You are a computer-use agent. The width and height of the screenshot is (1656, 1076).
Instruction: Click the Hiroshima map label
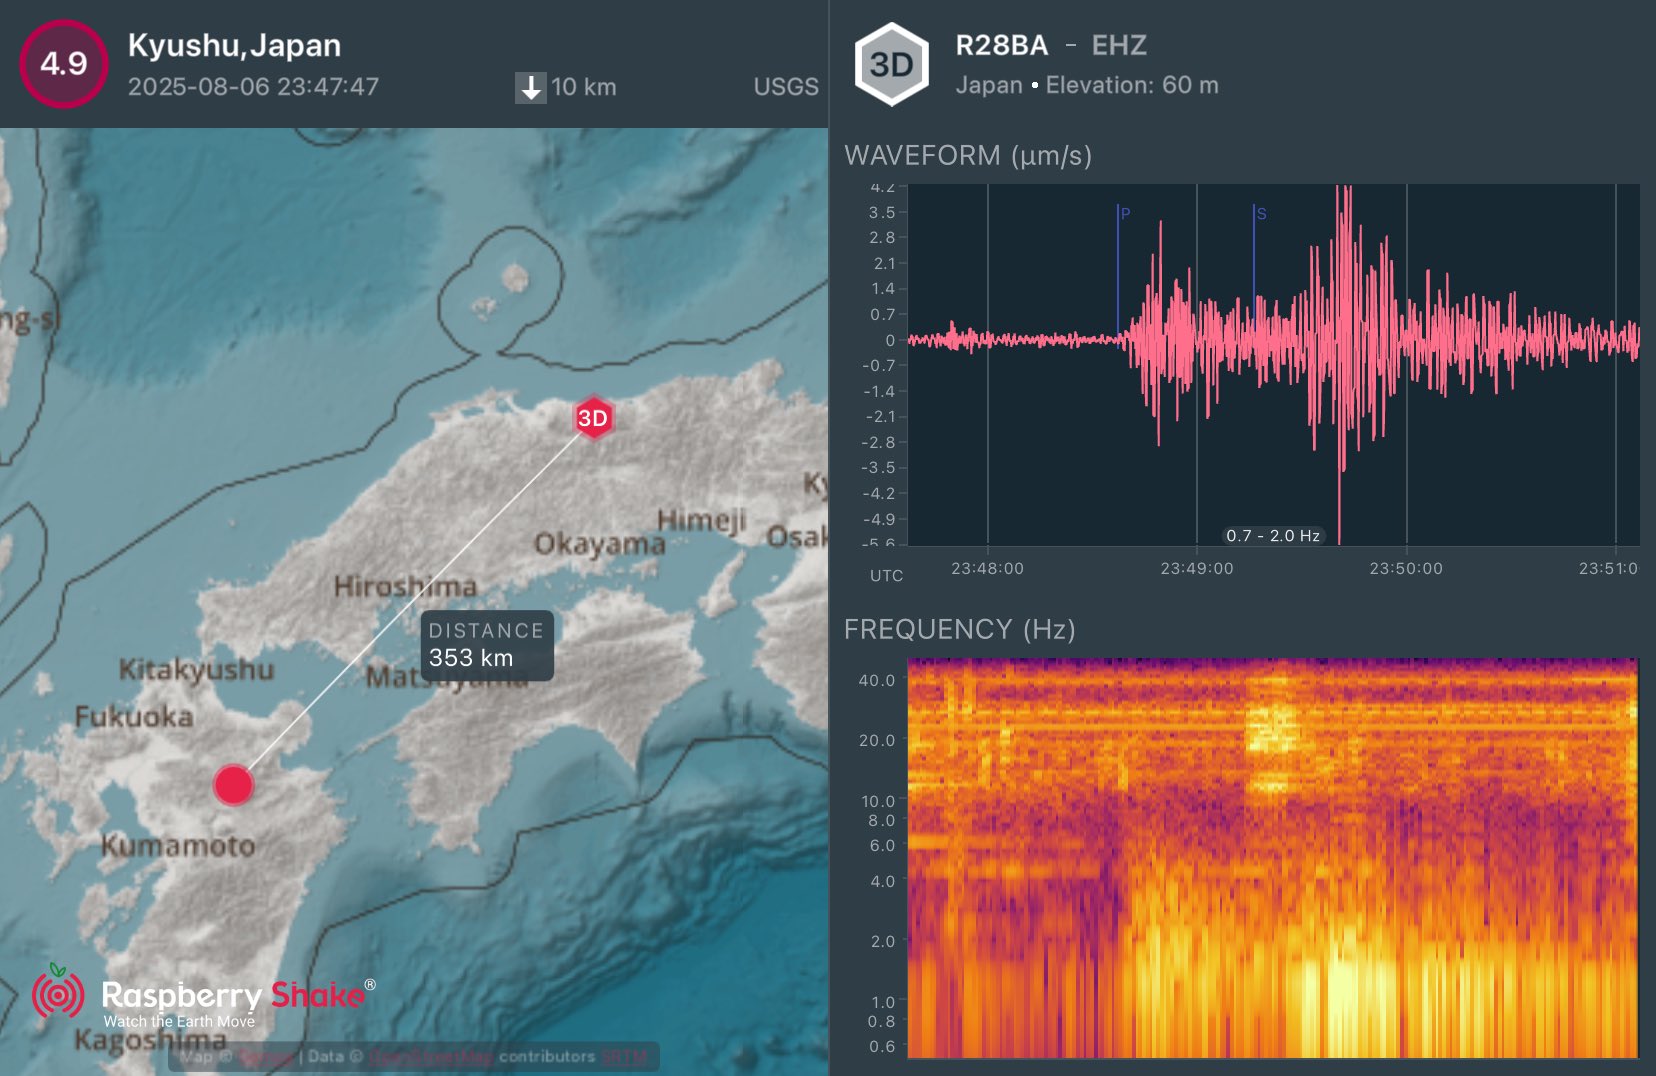tap(405, 586)
